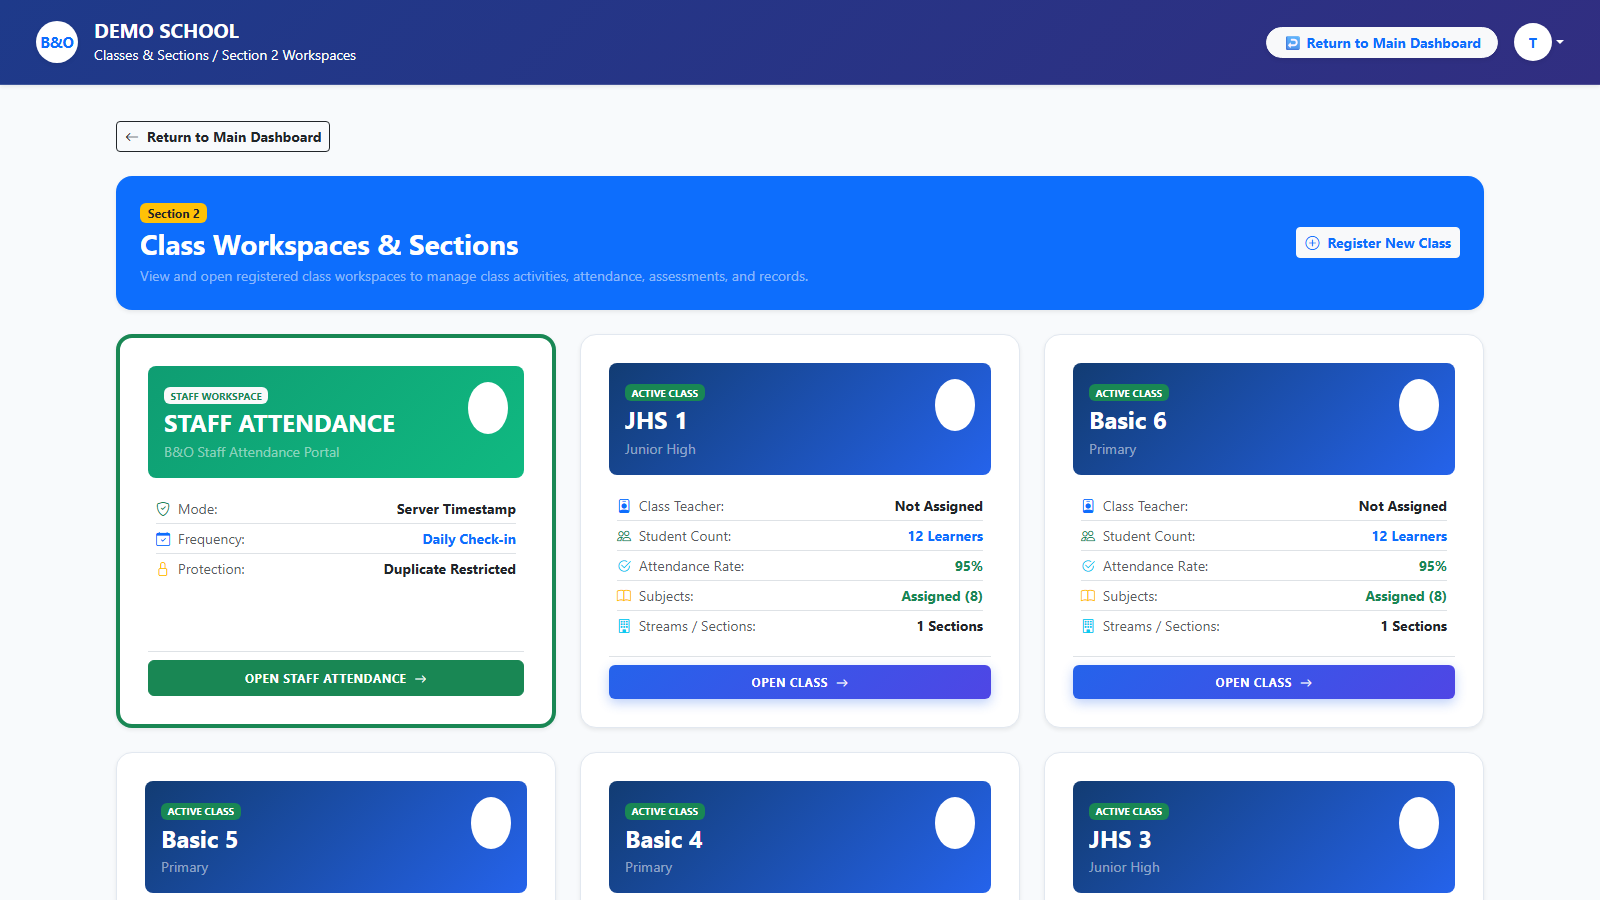The width and height of the screenshot is (1600, 900).
Task: Click Assigned (8) in Basic 6 card
Action: pyautogui.click(x=1406, y=596)
